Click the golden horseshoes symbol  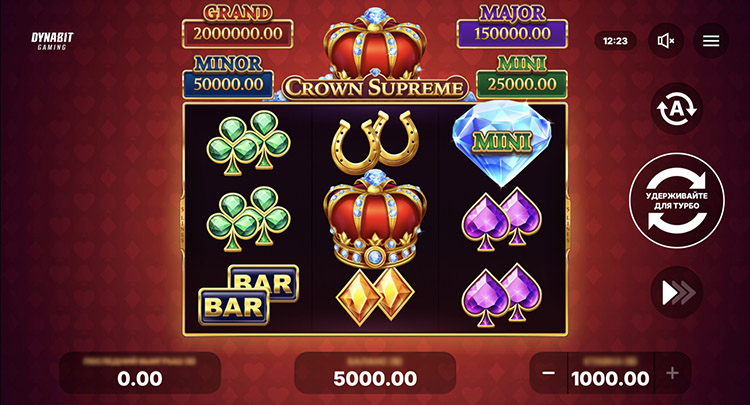pos(375,141)
